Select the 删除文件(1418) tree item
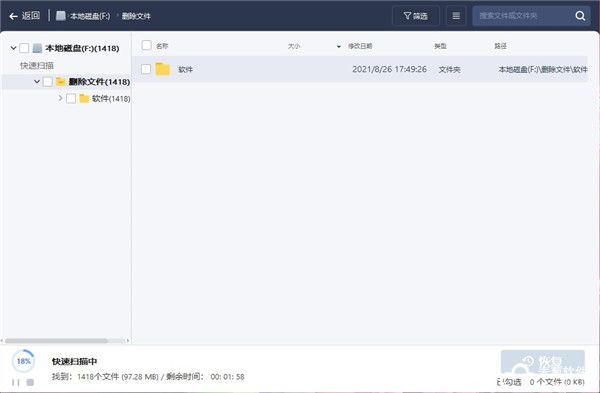 (99, 82)
